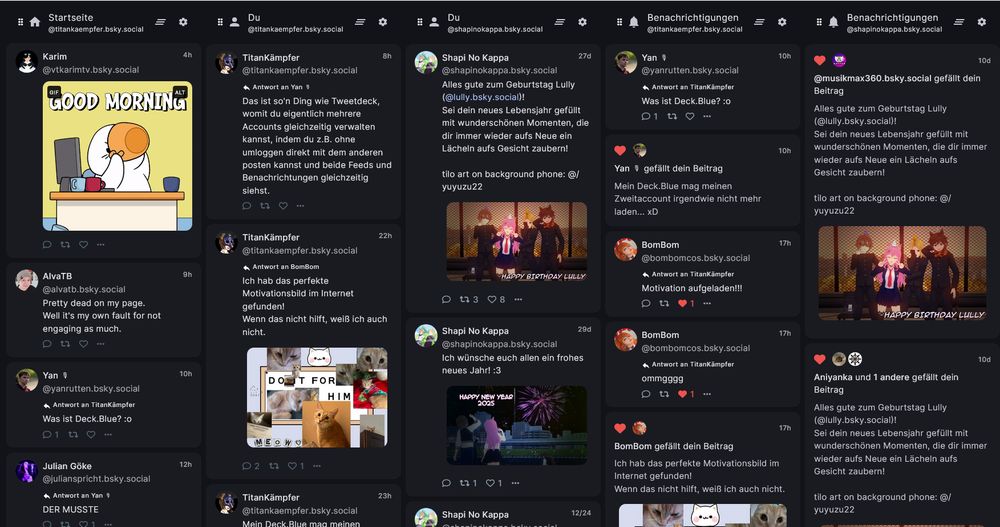Unlike BomBom's Motivation aufgeladen reply
The width and height of the screenshot is (1000, 527).
(x=686, y=304)
